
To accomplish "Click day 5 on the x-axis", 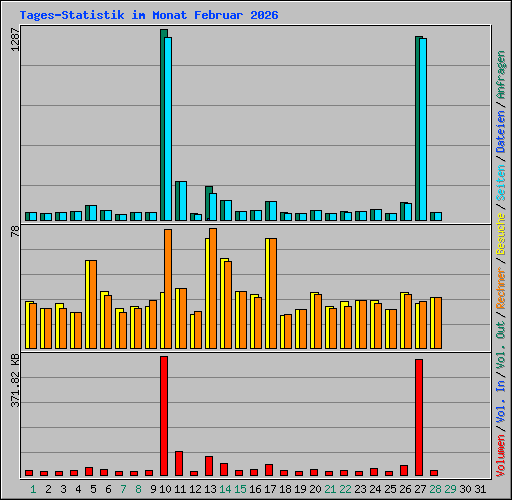I will (93, 489).
